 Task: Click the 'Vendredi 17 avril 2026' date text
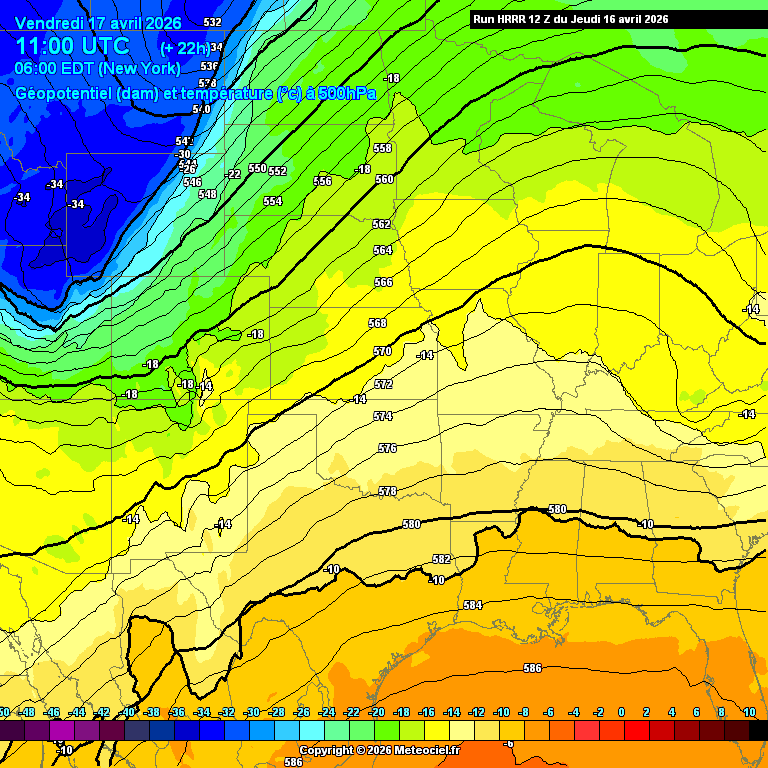[98, 22]
